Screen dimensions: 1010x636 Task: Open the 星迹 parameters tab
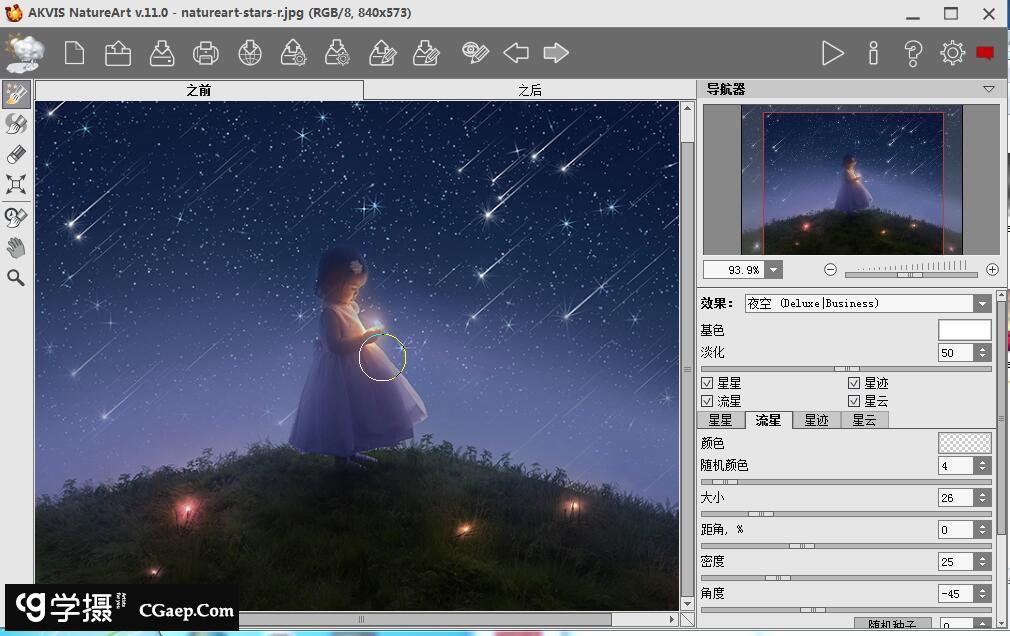coord(816,420)
